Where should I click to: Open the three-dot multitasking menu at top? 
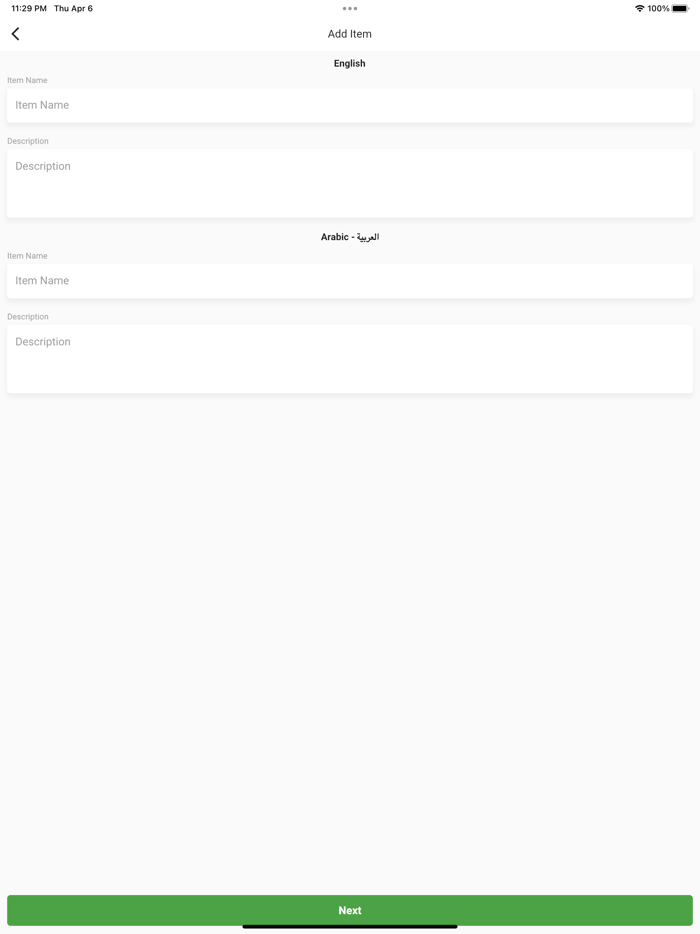pos(350,8)
